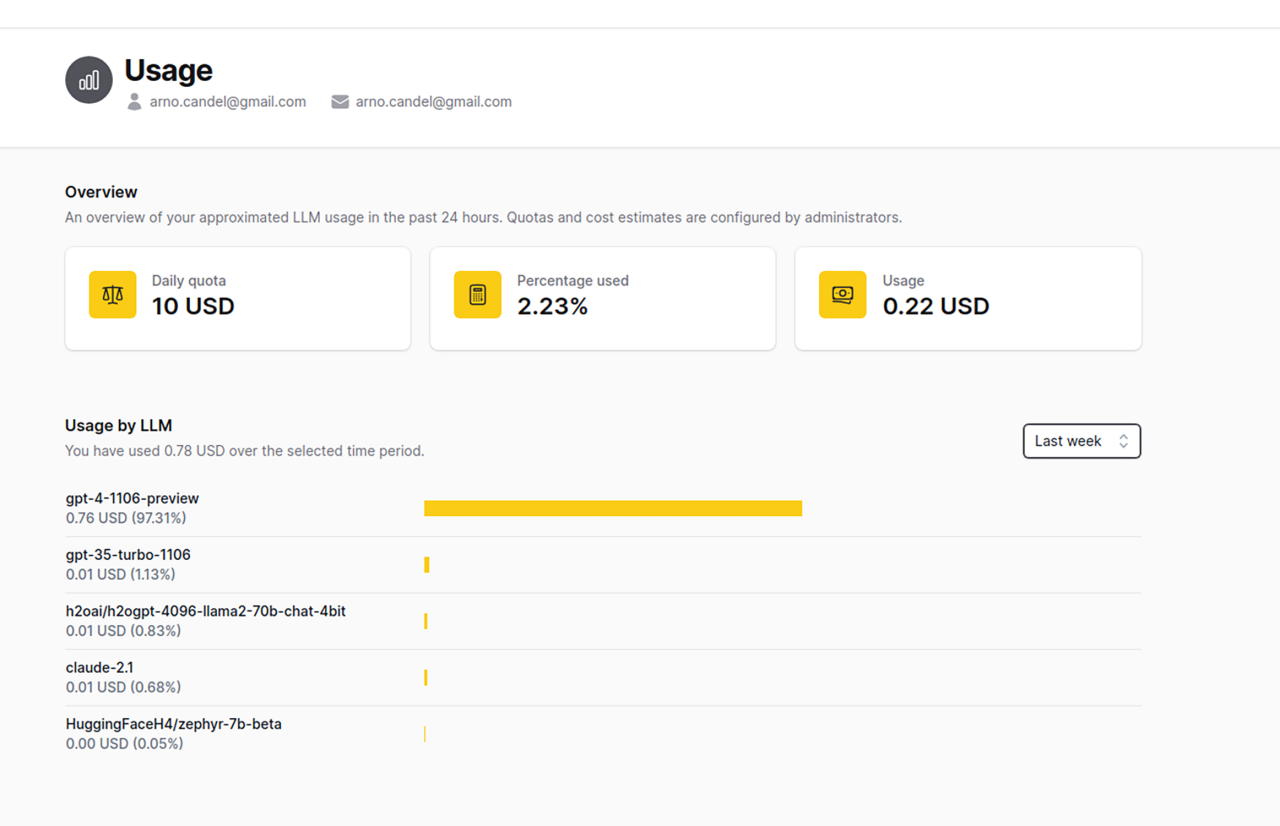Click the Percentage used card label
Image resolution: width=1280 pixels, height=826 pixels.
click(573, 281)
